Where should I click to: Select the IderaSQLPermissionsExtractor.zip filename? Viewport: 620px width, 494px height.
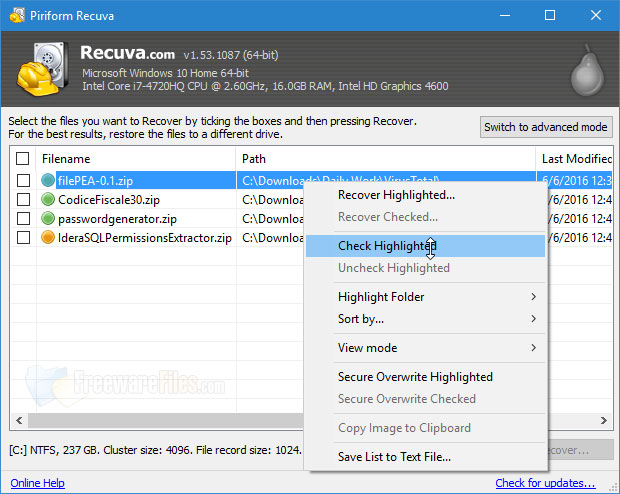[x=145, y=238]
